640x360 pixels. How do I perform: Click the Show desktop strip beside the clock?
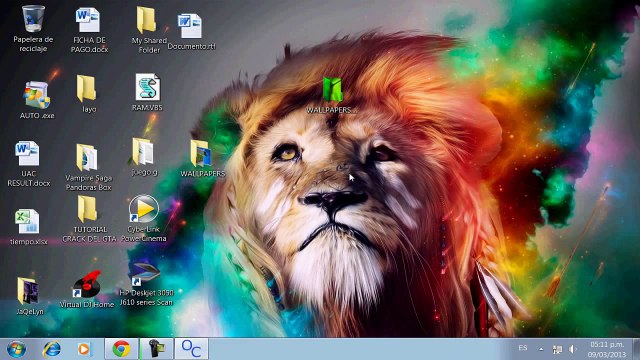click(x=636, y=349)
